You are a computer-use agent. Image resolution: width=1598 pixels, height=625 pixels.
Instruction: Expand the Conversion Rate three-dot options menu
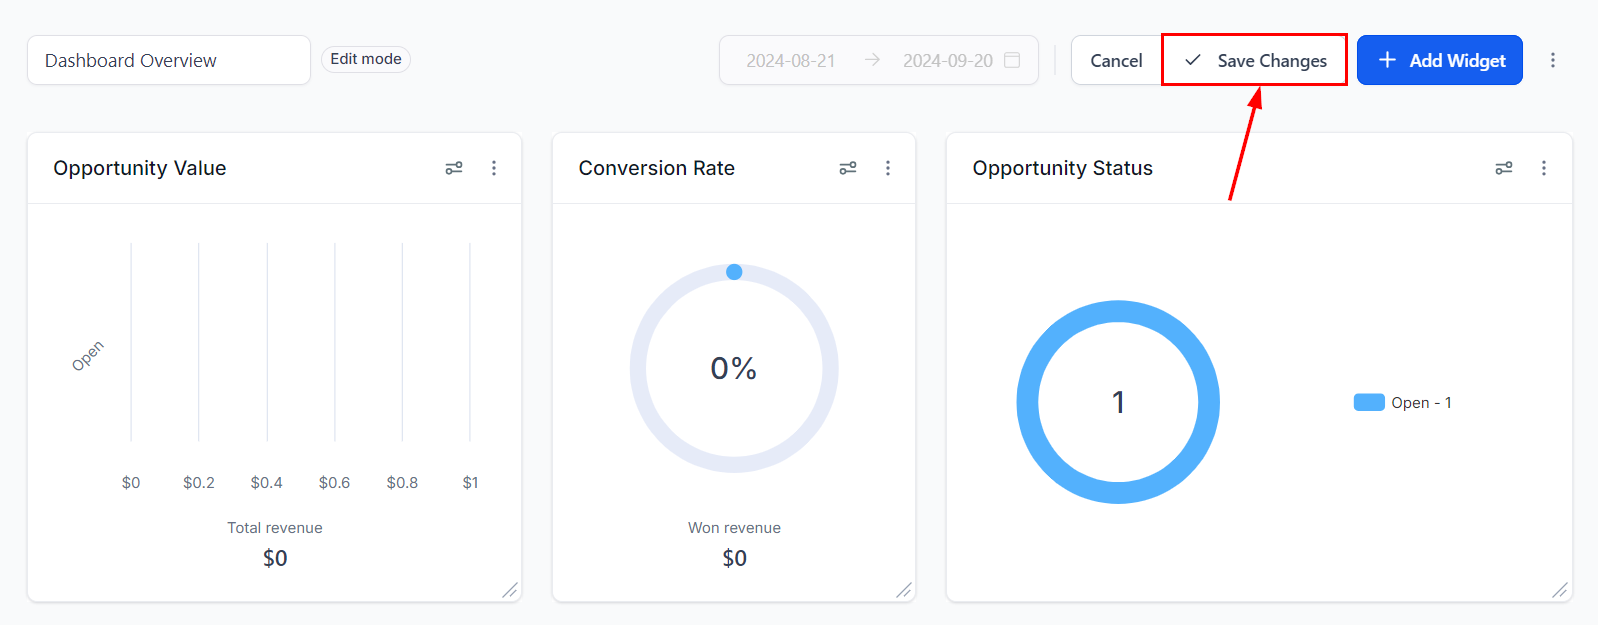[888, 168]
